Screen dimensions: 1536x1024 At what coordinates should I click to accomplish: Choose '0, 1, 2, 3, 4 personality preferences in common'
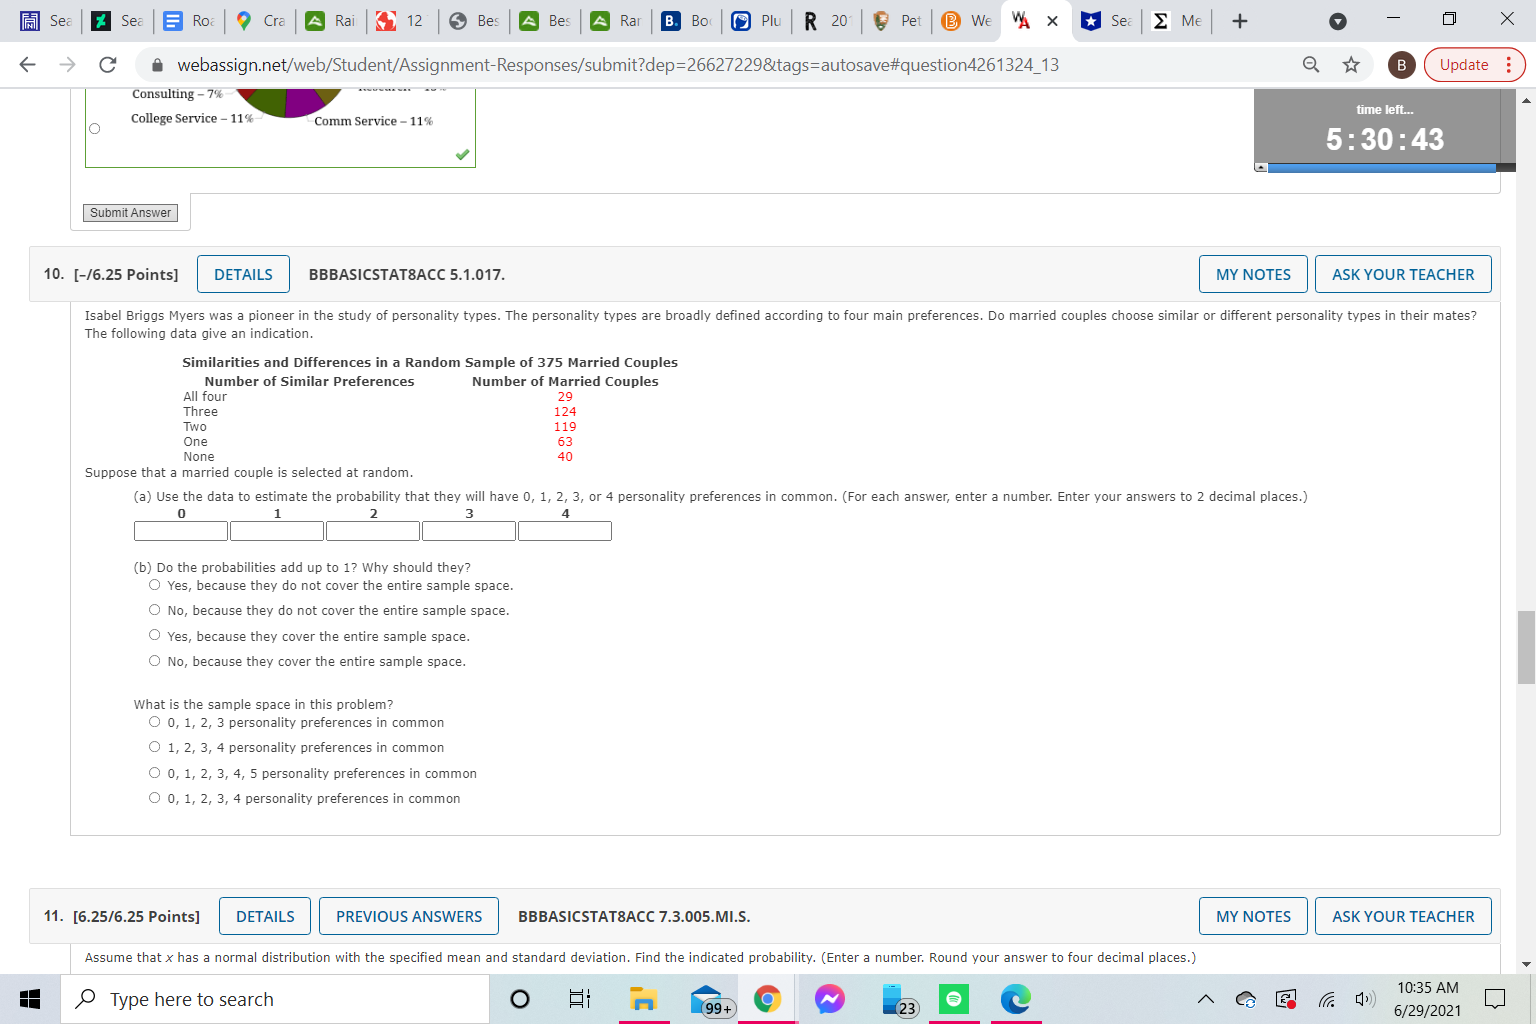click(154, 796)
